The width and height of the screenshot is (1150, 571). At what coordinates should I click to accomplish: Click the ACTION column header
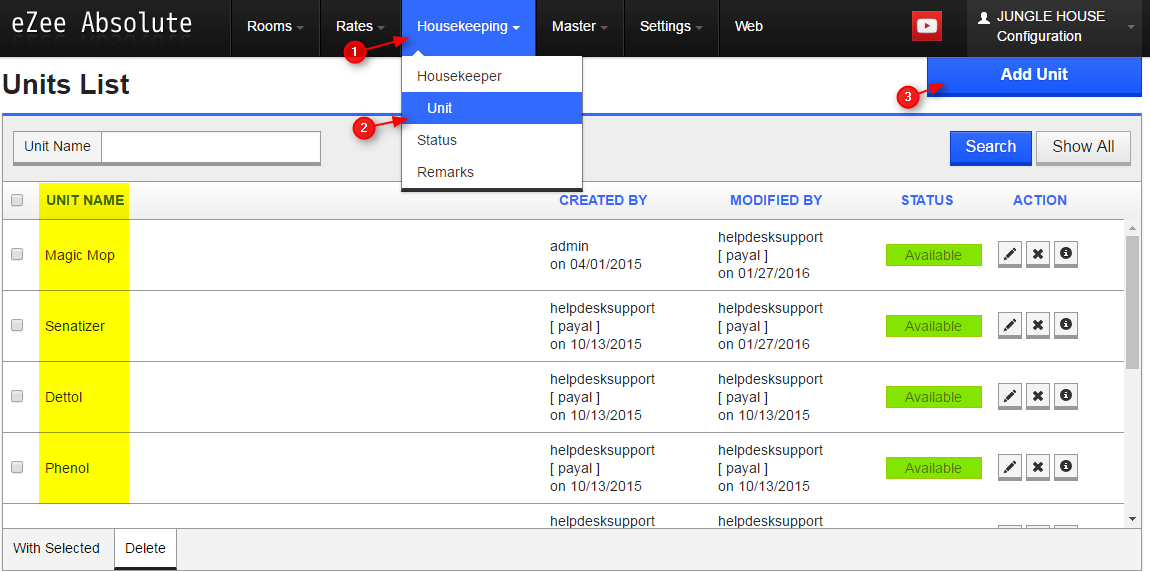(1040, 200)
